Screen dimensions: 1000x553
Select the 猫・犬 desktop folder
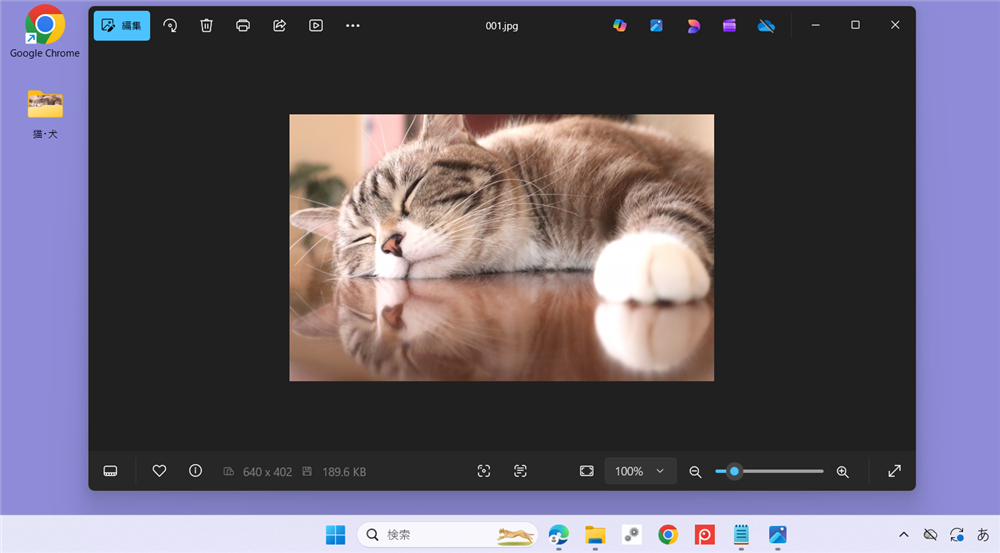(45, 114)
